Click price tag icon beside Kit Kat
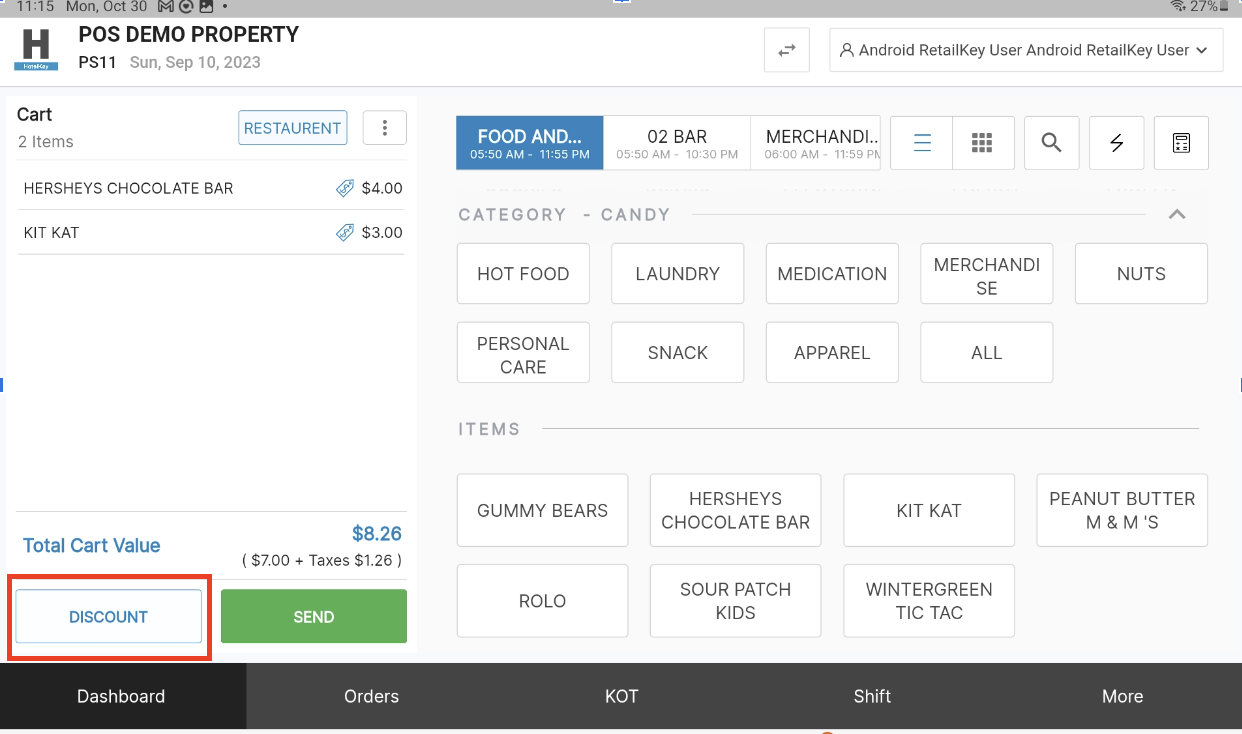Screen dimensions: 1242x734 [345, 233]
